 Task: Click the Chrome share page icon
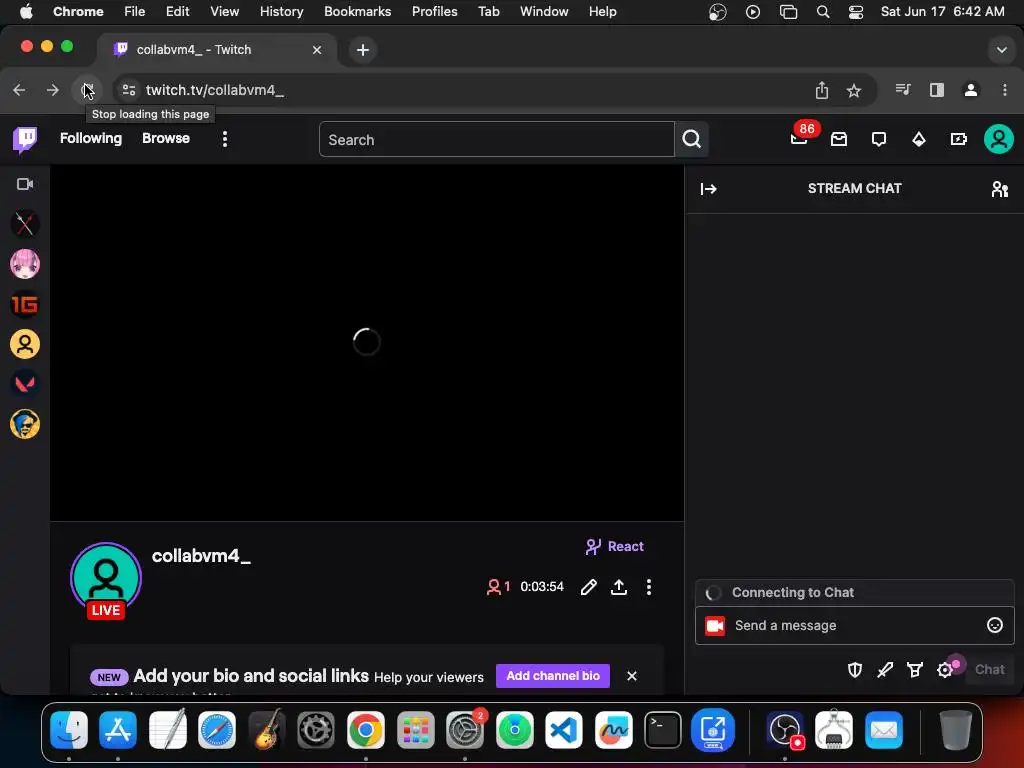tap(822, 90)
